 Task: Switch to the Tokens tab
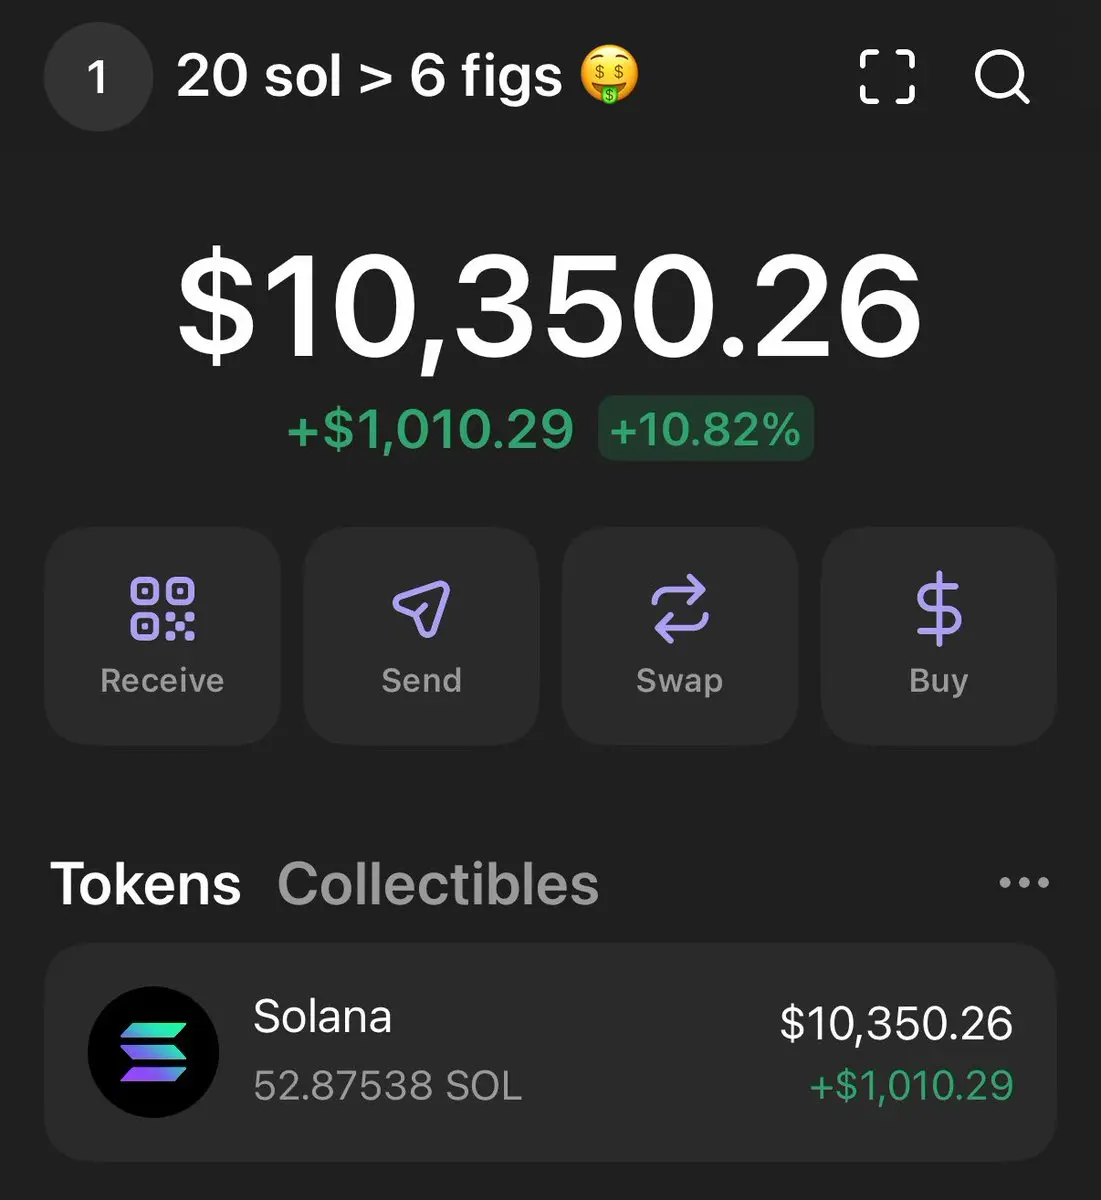tap(146, 885)
